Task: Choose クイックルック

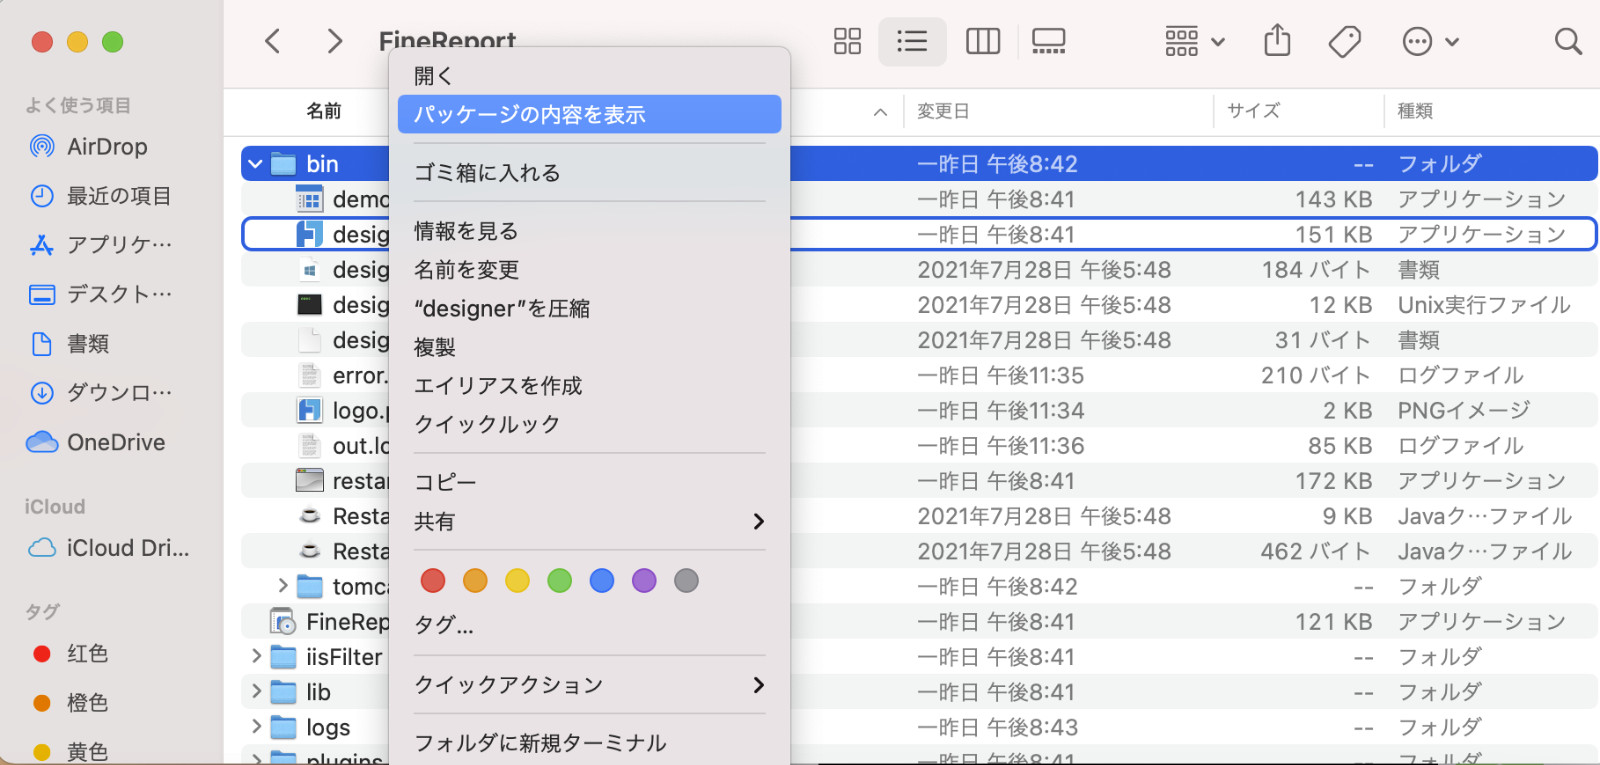Action: coord(589,424)
